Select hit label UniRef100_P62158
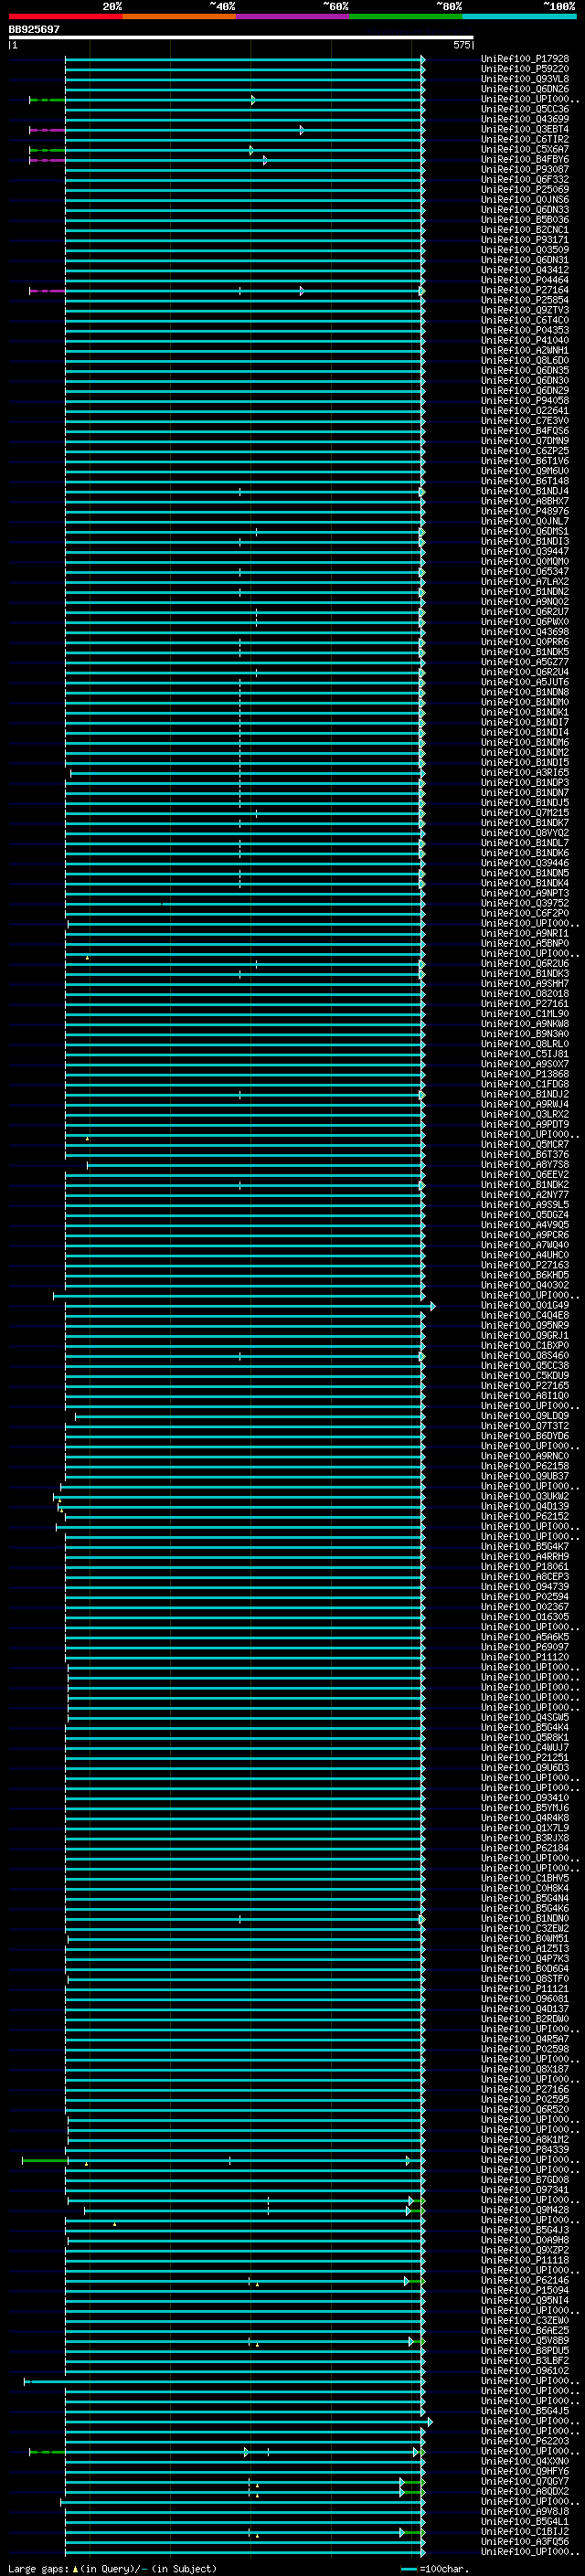The width and height of the screenshot is (585, 2576). pyautogui.click(x=524, y=1466)
